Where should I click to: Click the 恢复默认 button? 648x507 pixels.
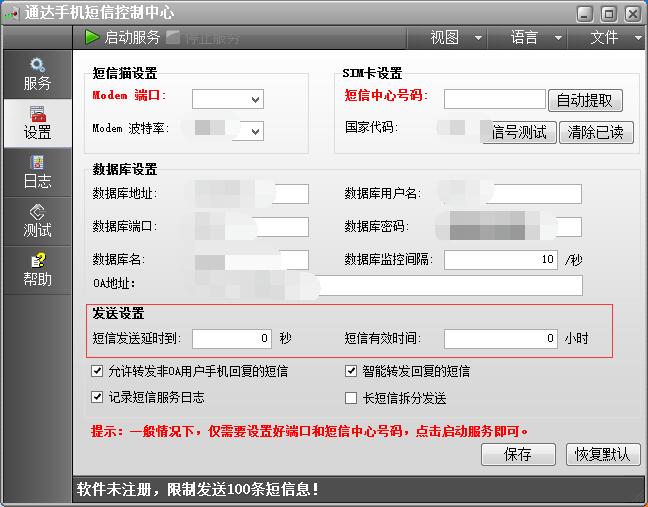[603, 455]
